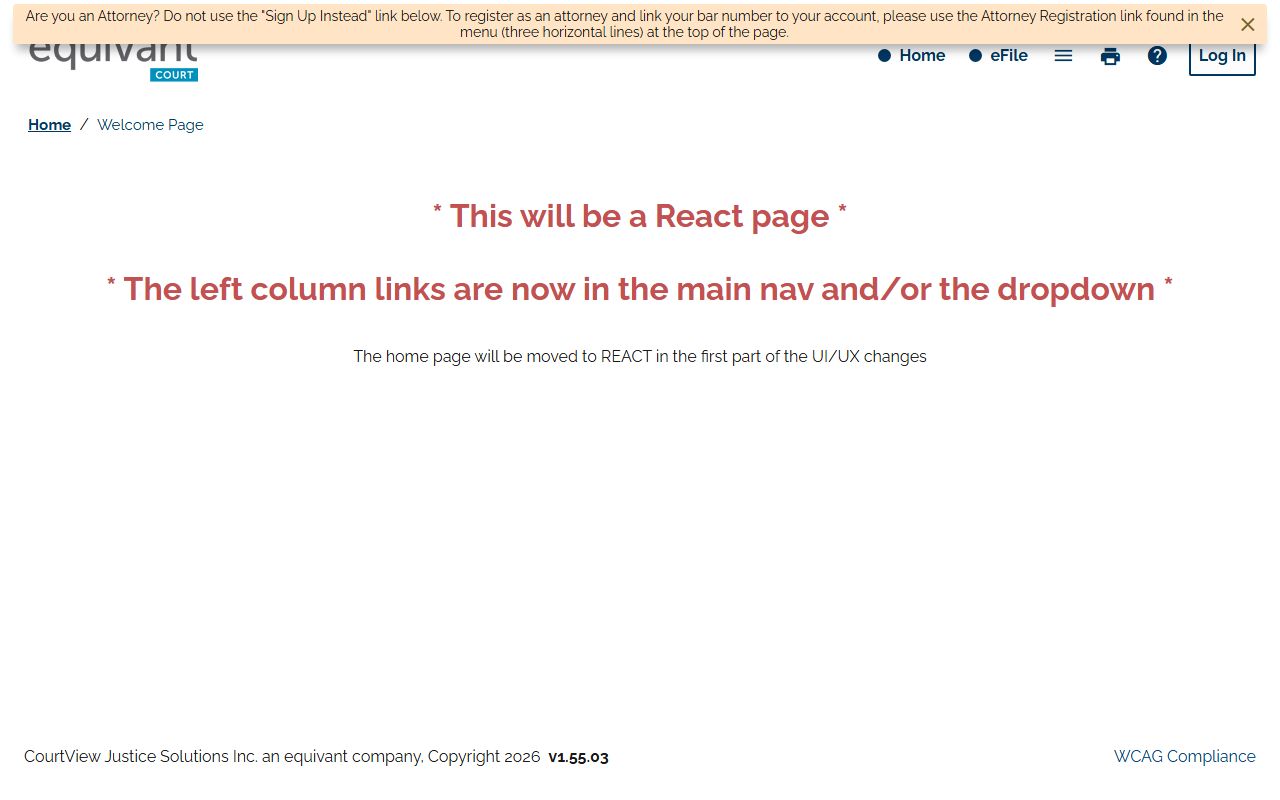Go to Home in the main nav
This screenshot has height=800, width=1280.
(912, 56)
